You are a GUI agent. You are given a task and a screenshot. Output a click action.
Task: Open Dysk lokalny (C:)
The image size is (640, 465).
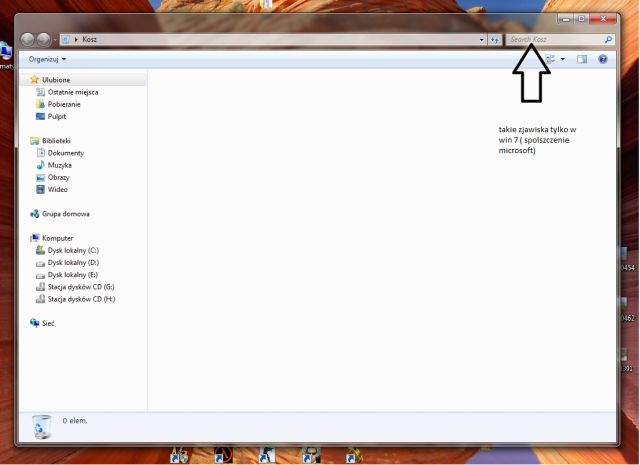[x=73, y=250]
